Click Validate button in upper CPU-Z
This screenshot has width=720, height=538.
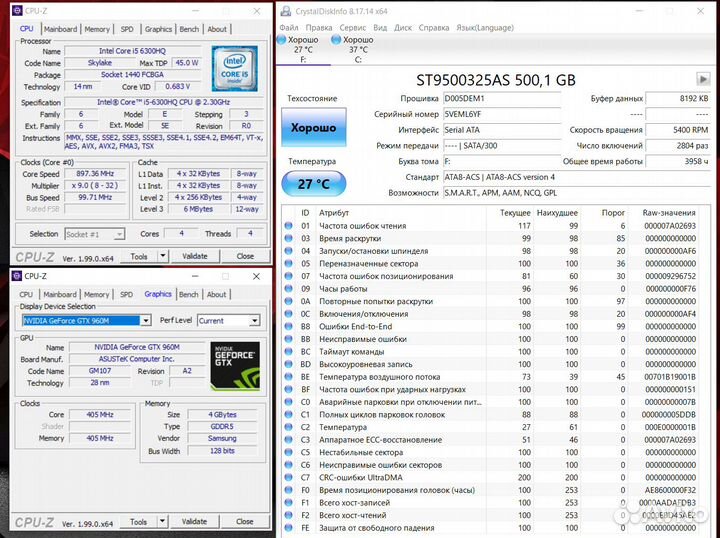click(x=195, y=256)
